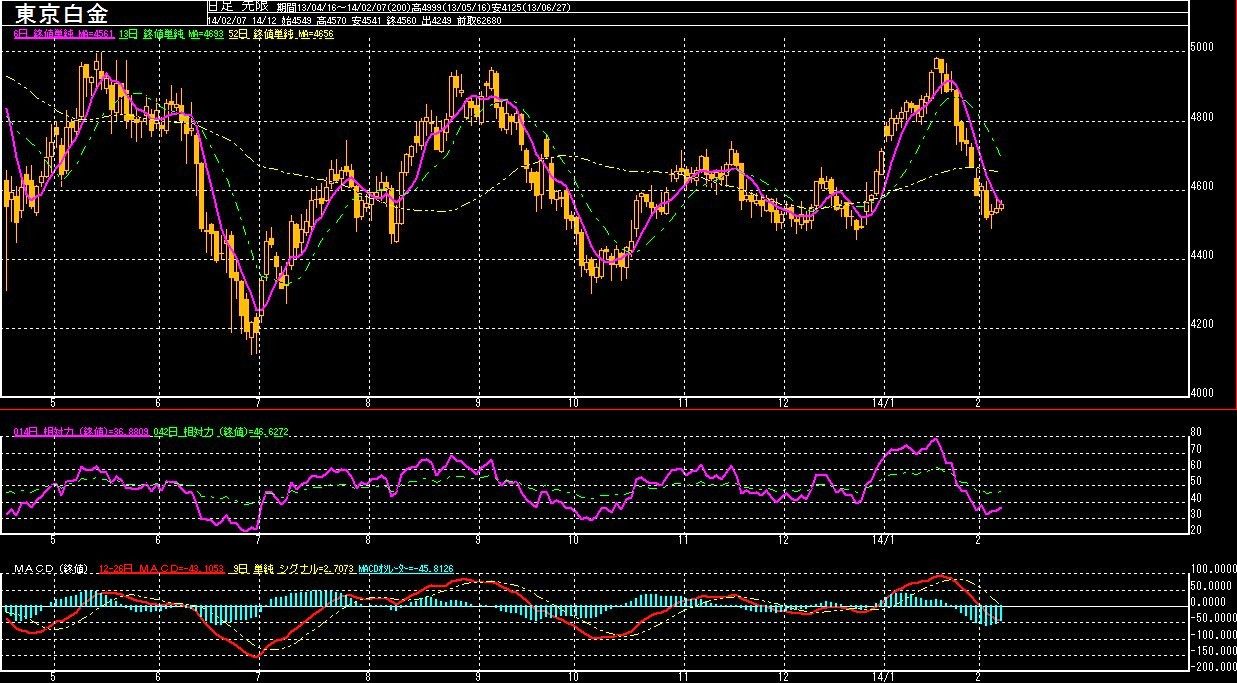Click the 4400 price axis label
The width and height of the screenshot is (1237, 683).
[x=1201, y=256]
